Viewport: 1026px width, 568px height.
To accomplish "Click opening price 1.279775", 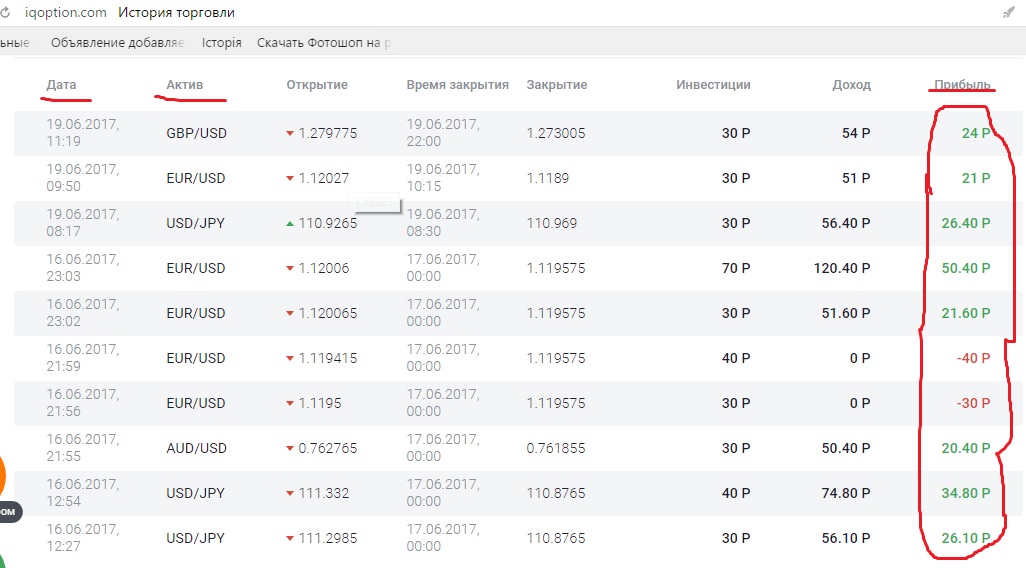I will click(328, 133).
